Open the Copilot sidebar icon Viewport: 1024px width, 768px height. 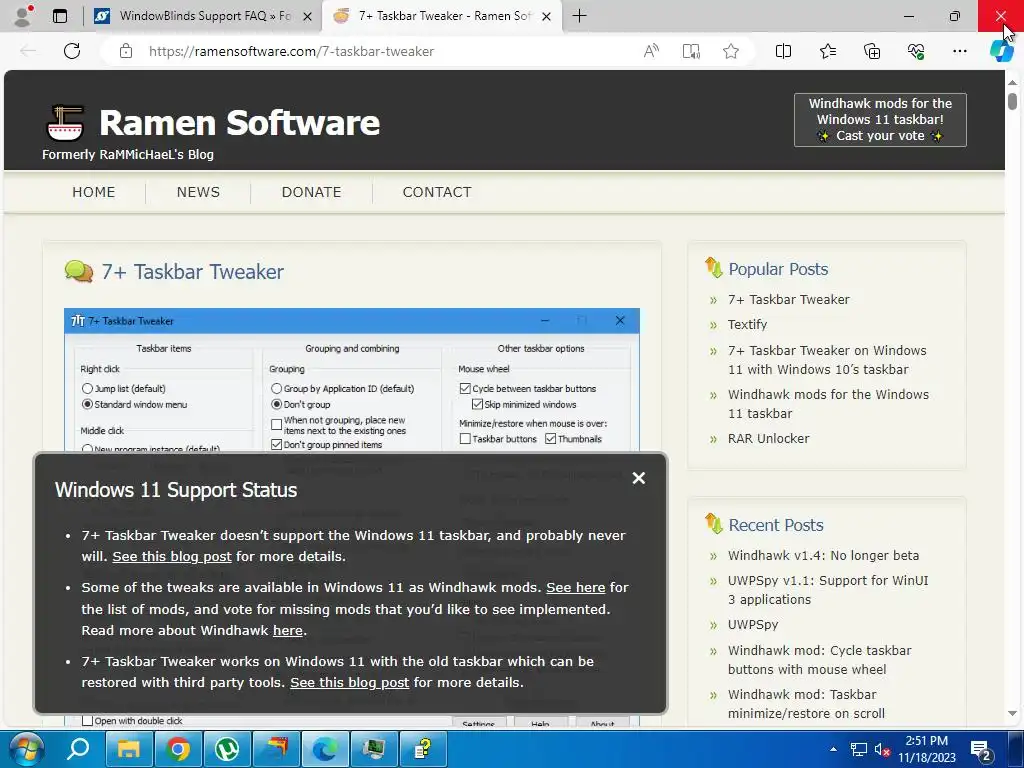pos(1001,51)
